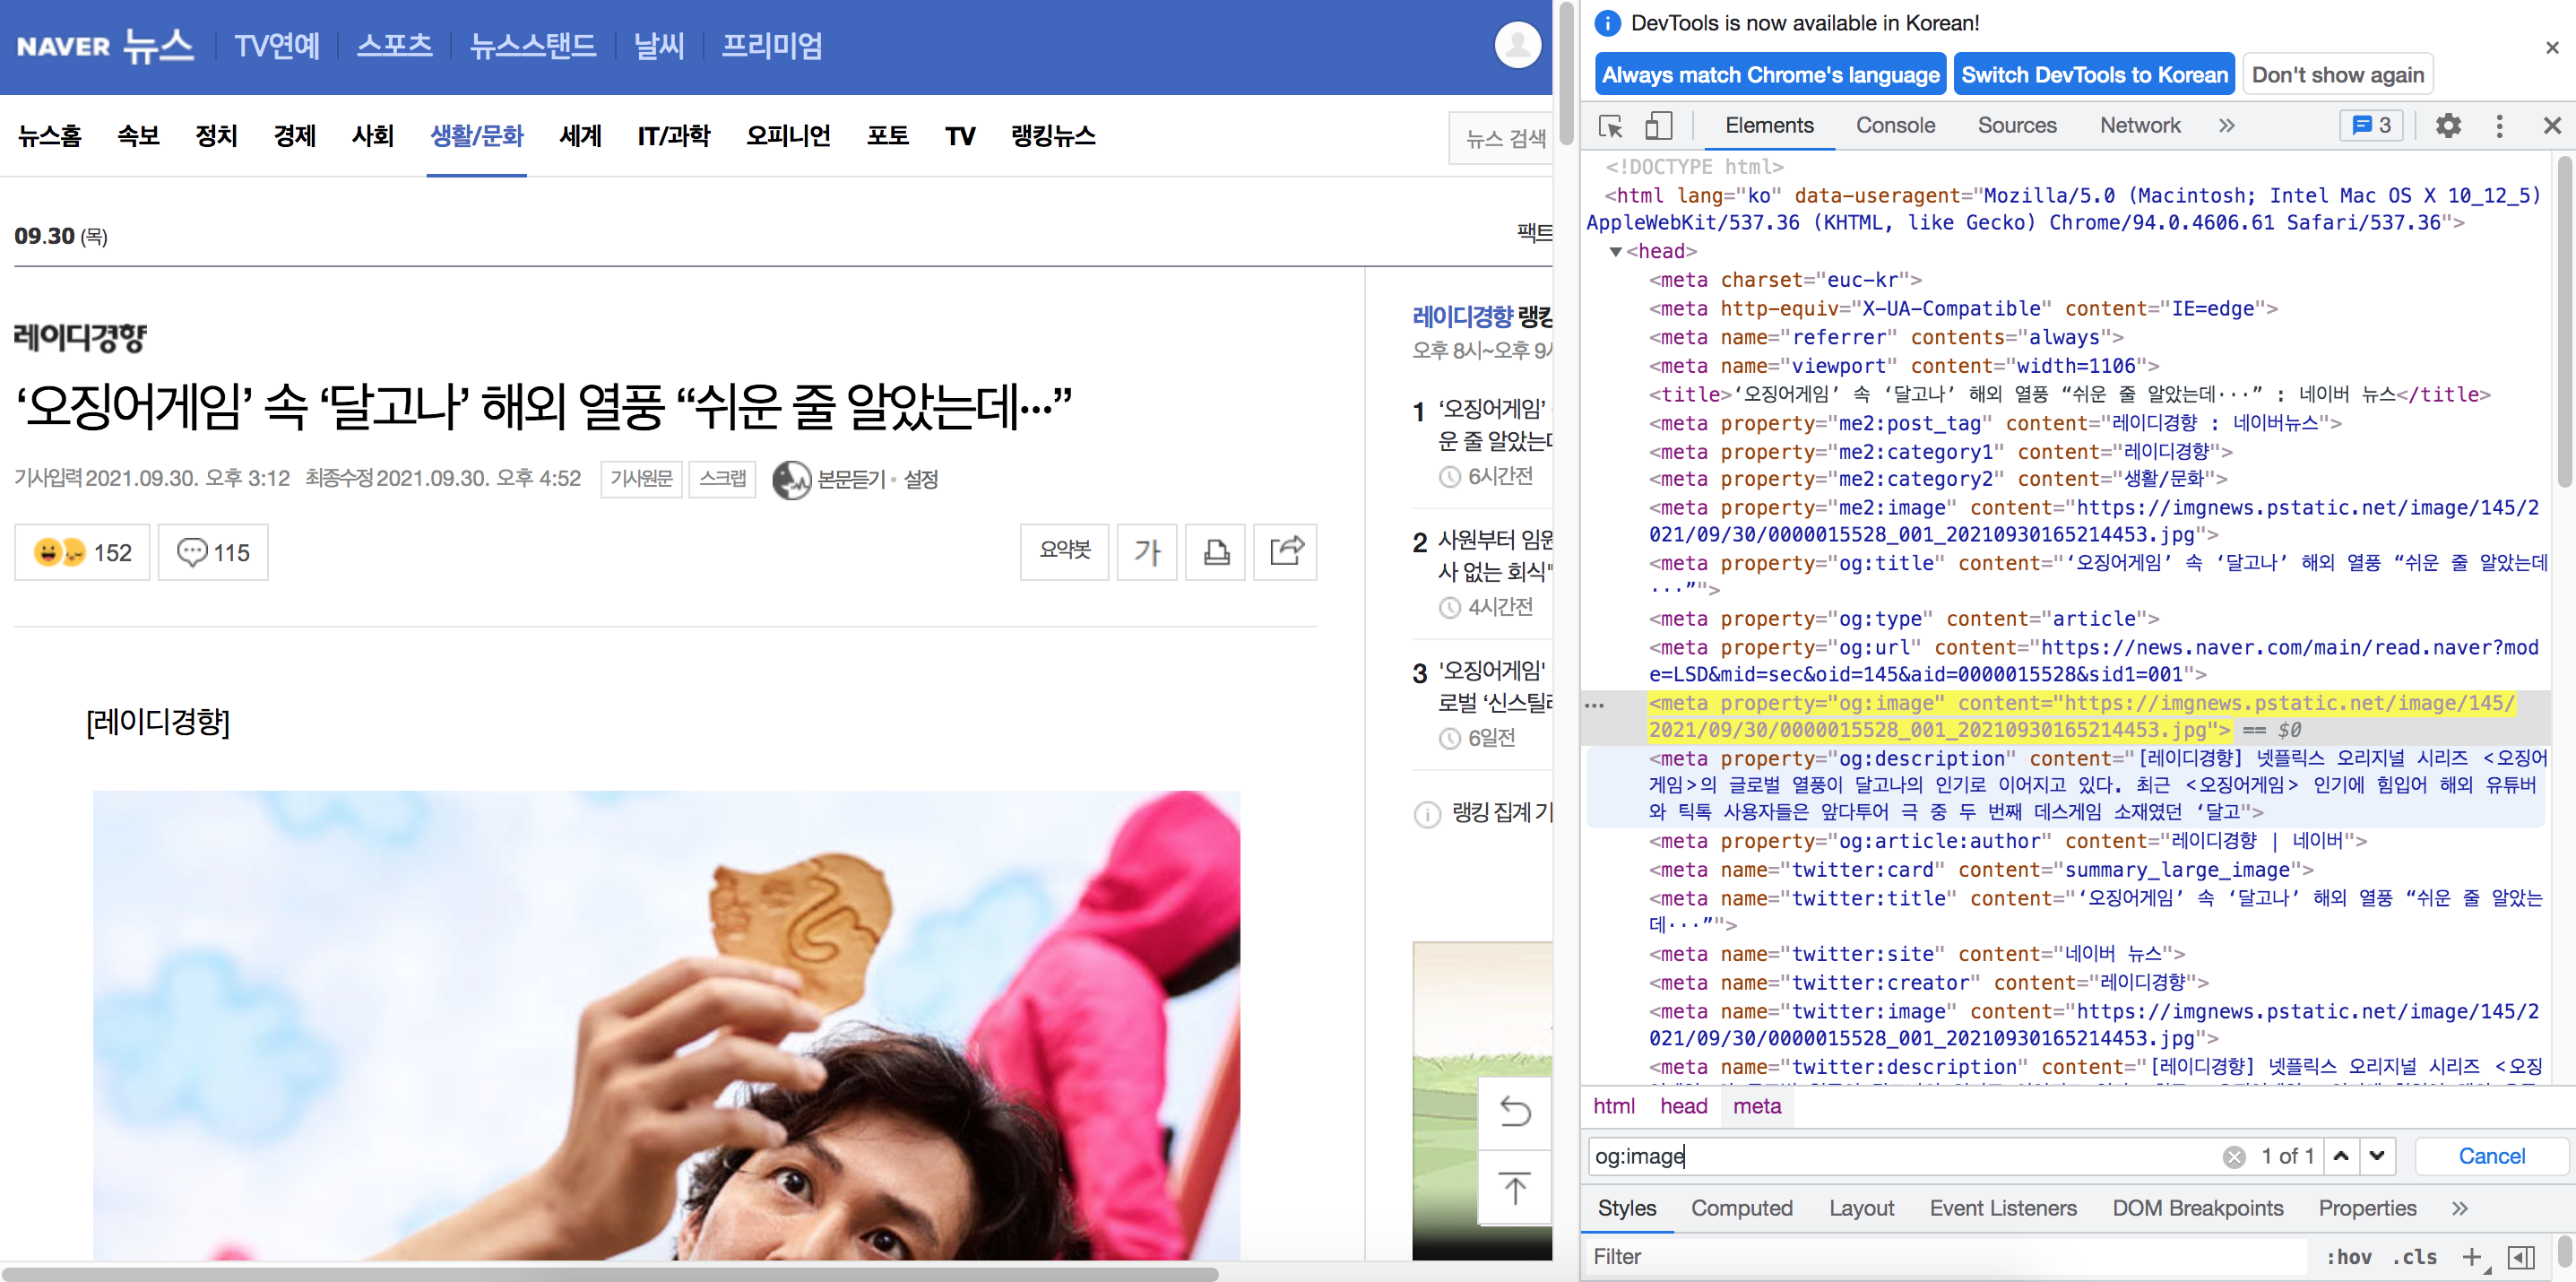This screenshot has height=1282, width=2576.
Task: Clear the og:image search field
Action: (x=2234, y=1157)
